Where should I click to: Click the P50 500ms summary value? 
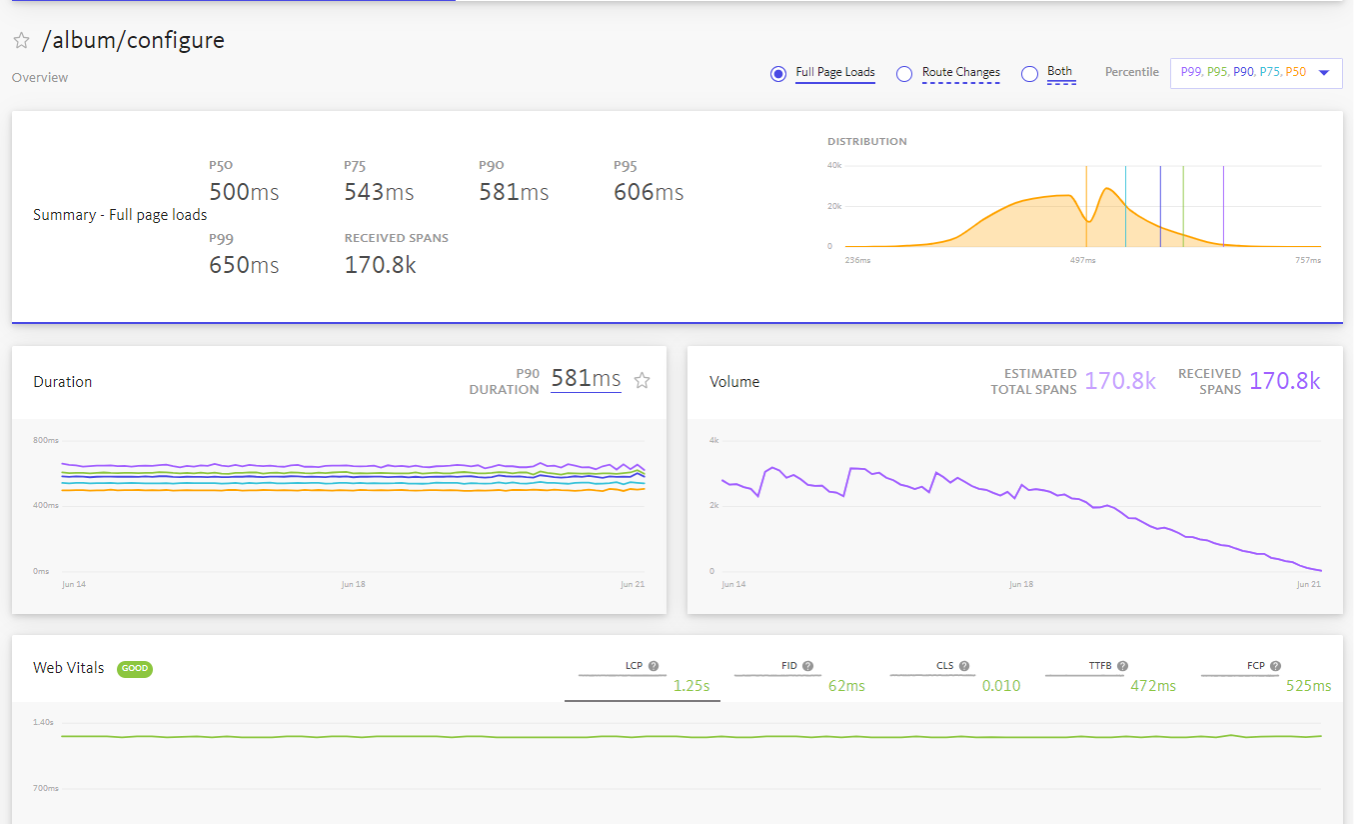(x=244, y=192)
